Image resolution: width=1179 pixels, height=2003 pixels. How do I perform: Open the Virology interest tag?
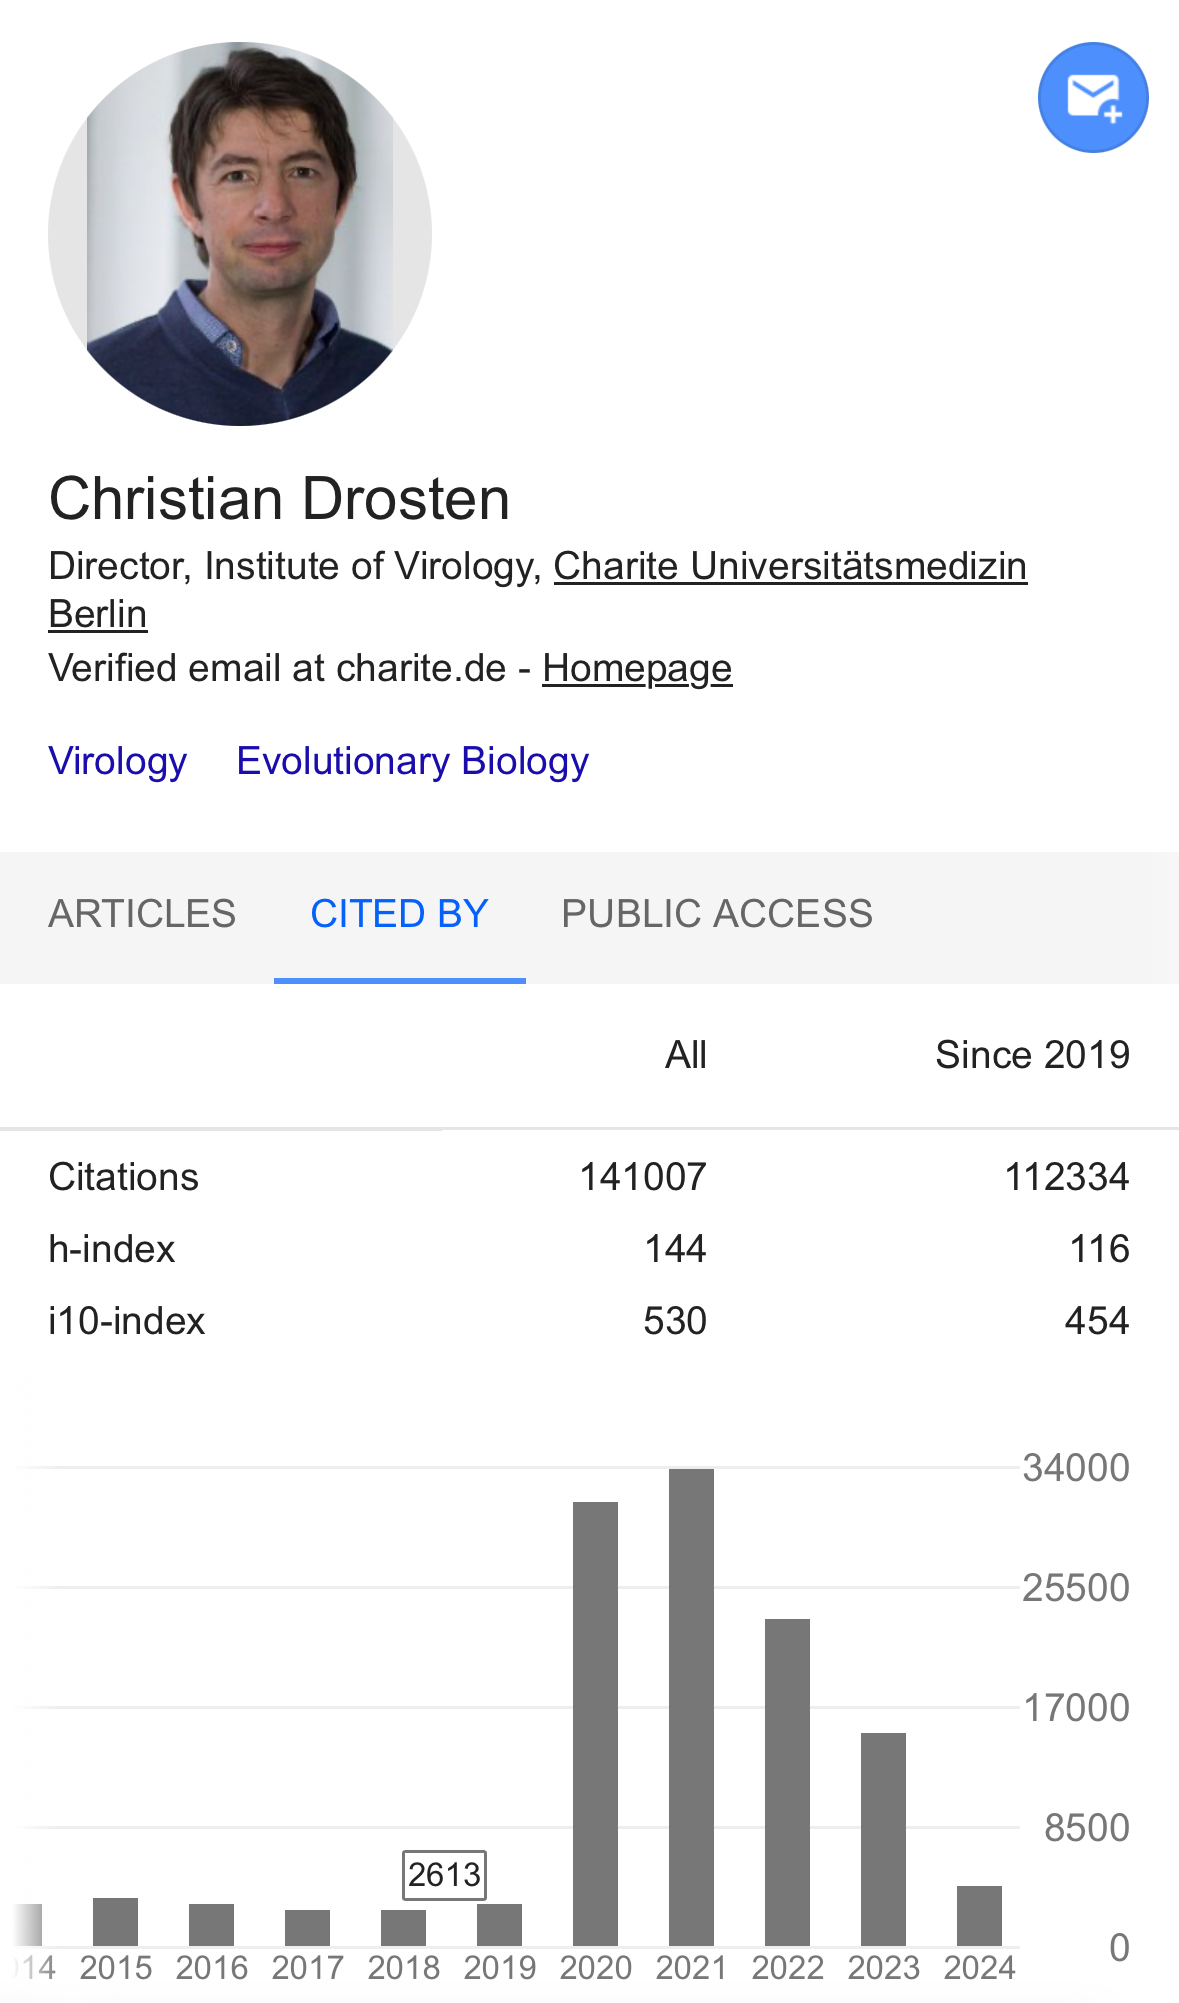[118, 761]
